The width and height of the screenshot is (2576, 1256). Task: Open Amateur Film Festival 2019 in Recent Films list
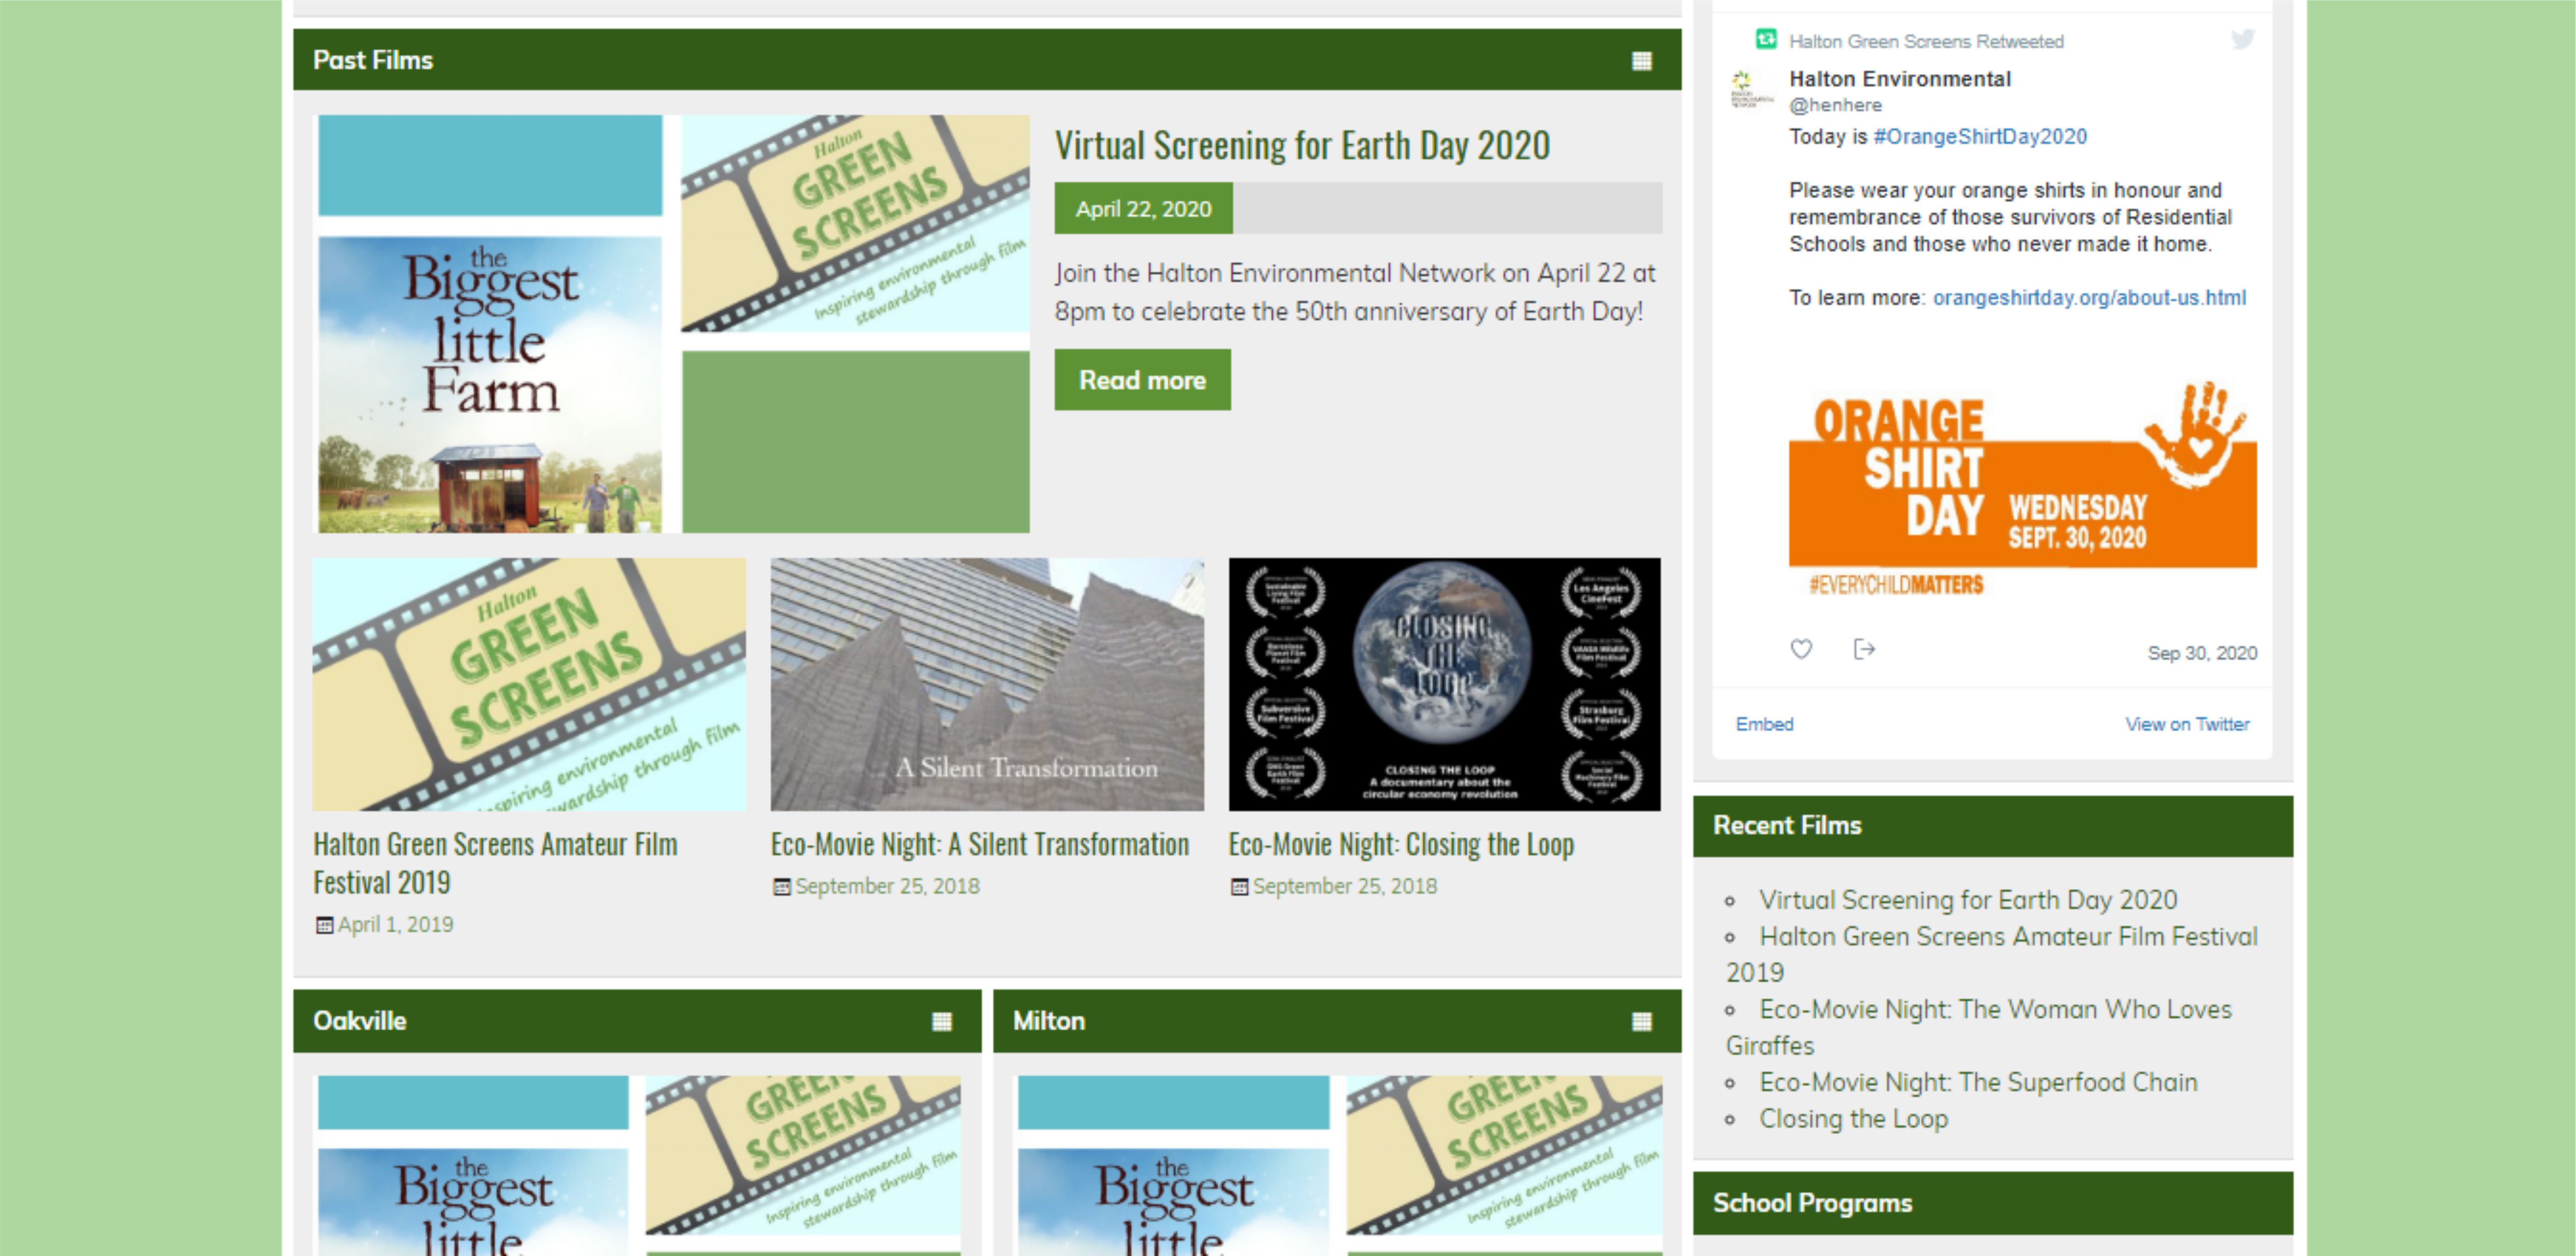point(1992,954)
